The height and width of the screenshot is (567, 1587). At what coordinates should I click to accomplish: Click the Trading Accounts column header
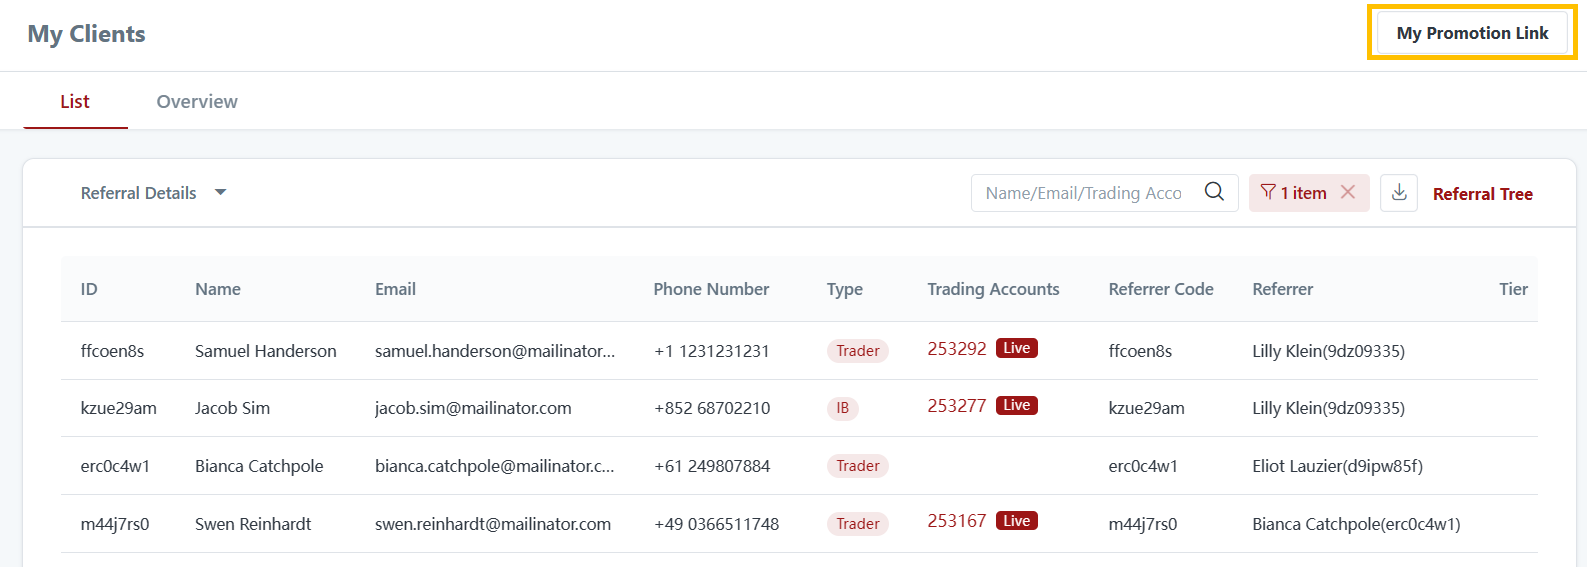click(x=993, y=289)
